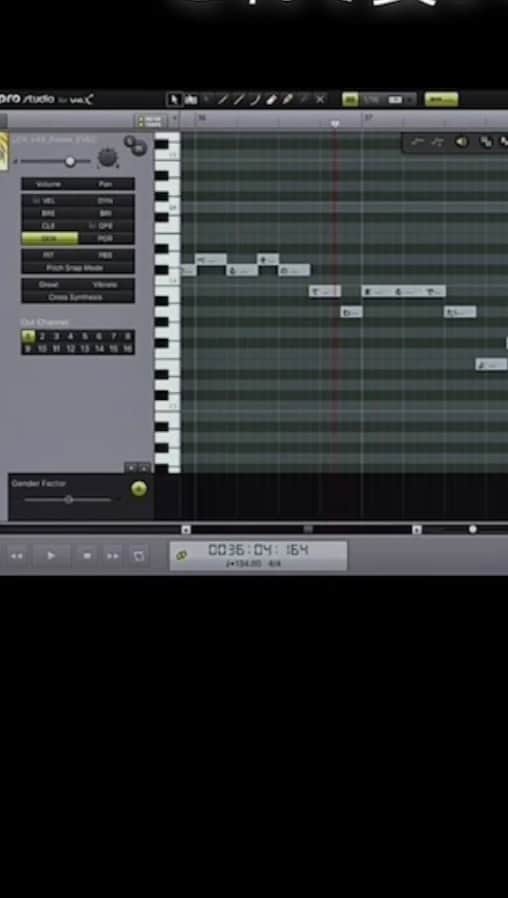The width and height of the screenshot is (508, 898).
Task: Open the Growl parameter
Action: pos(49,285)
